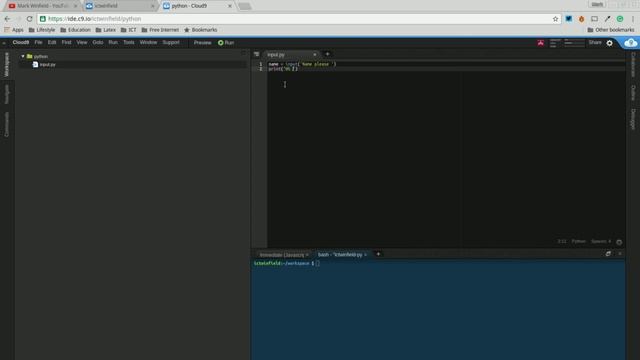Close the console panel
Image resolution: width=640 pixels, height=360 pixels.
tap(620, 254)
